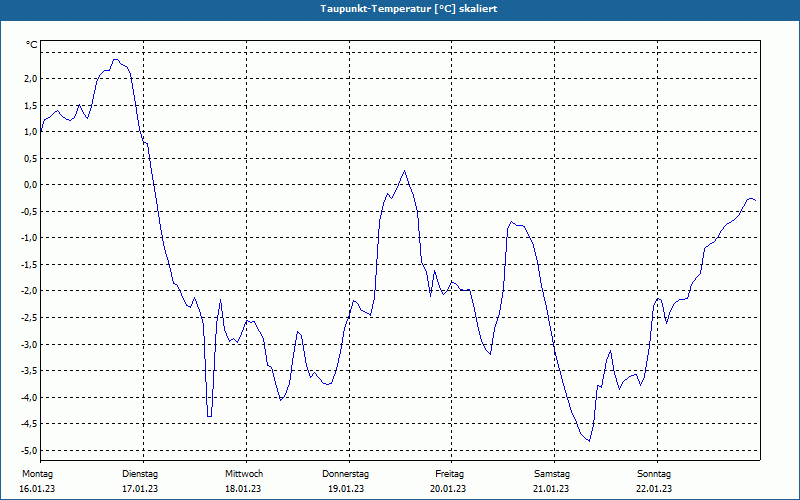Click the Thursday peak just above 0,0
Screen dimensions: 800x500
tap(405, 171)
